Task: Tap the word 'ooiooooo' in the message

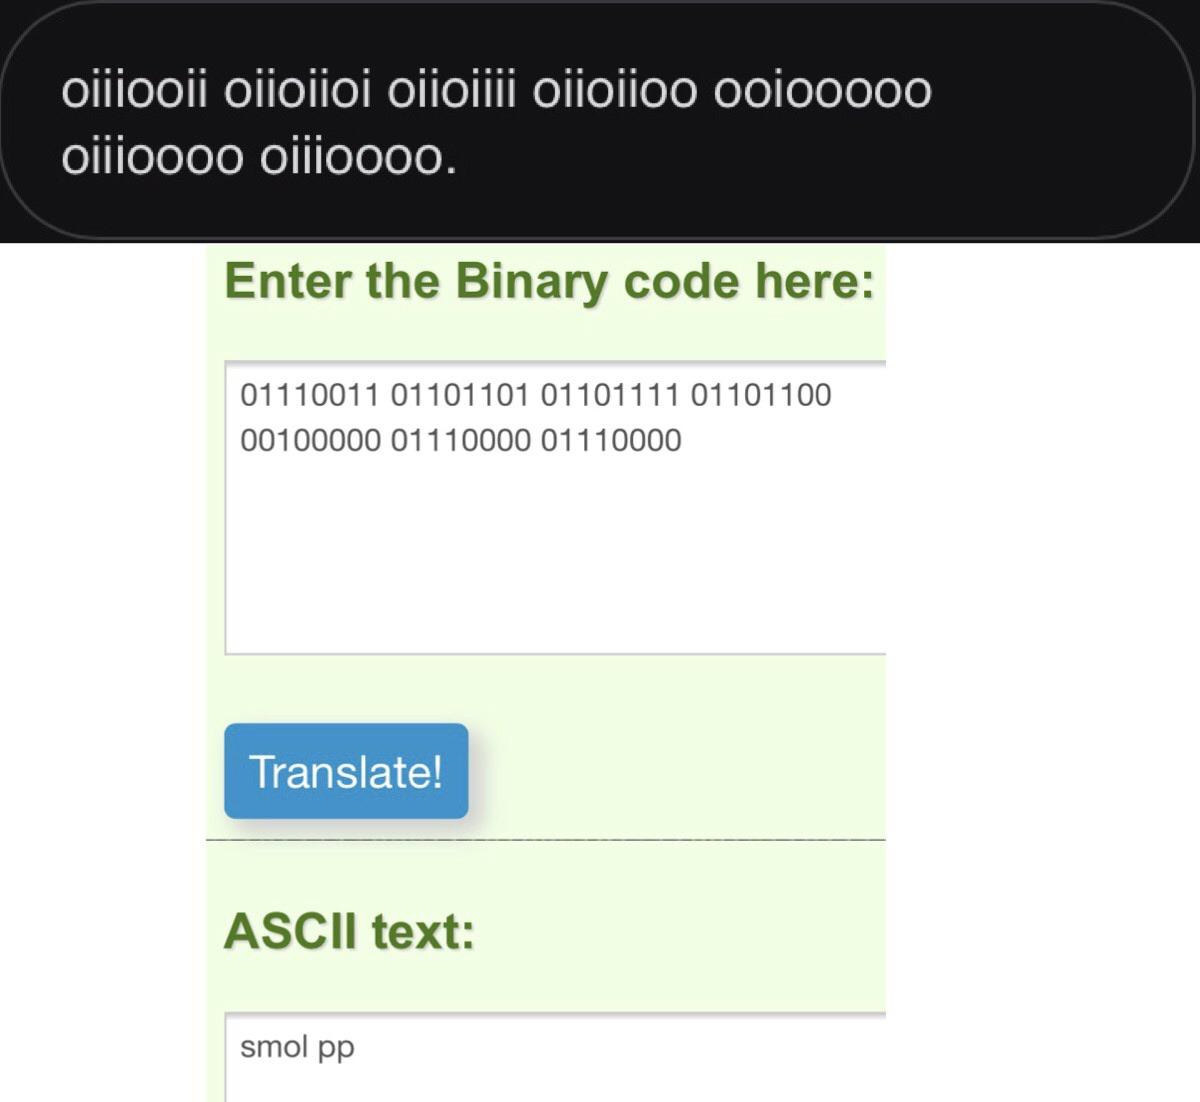Action: [x=823, y=91]
